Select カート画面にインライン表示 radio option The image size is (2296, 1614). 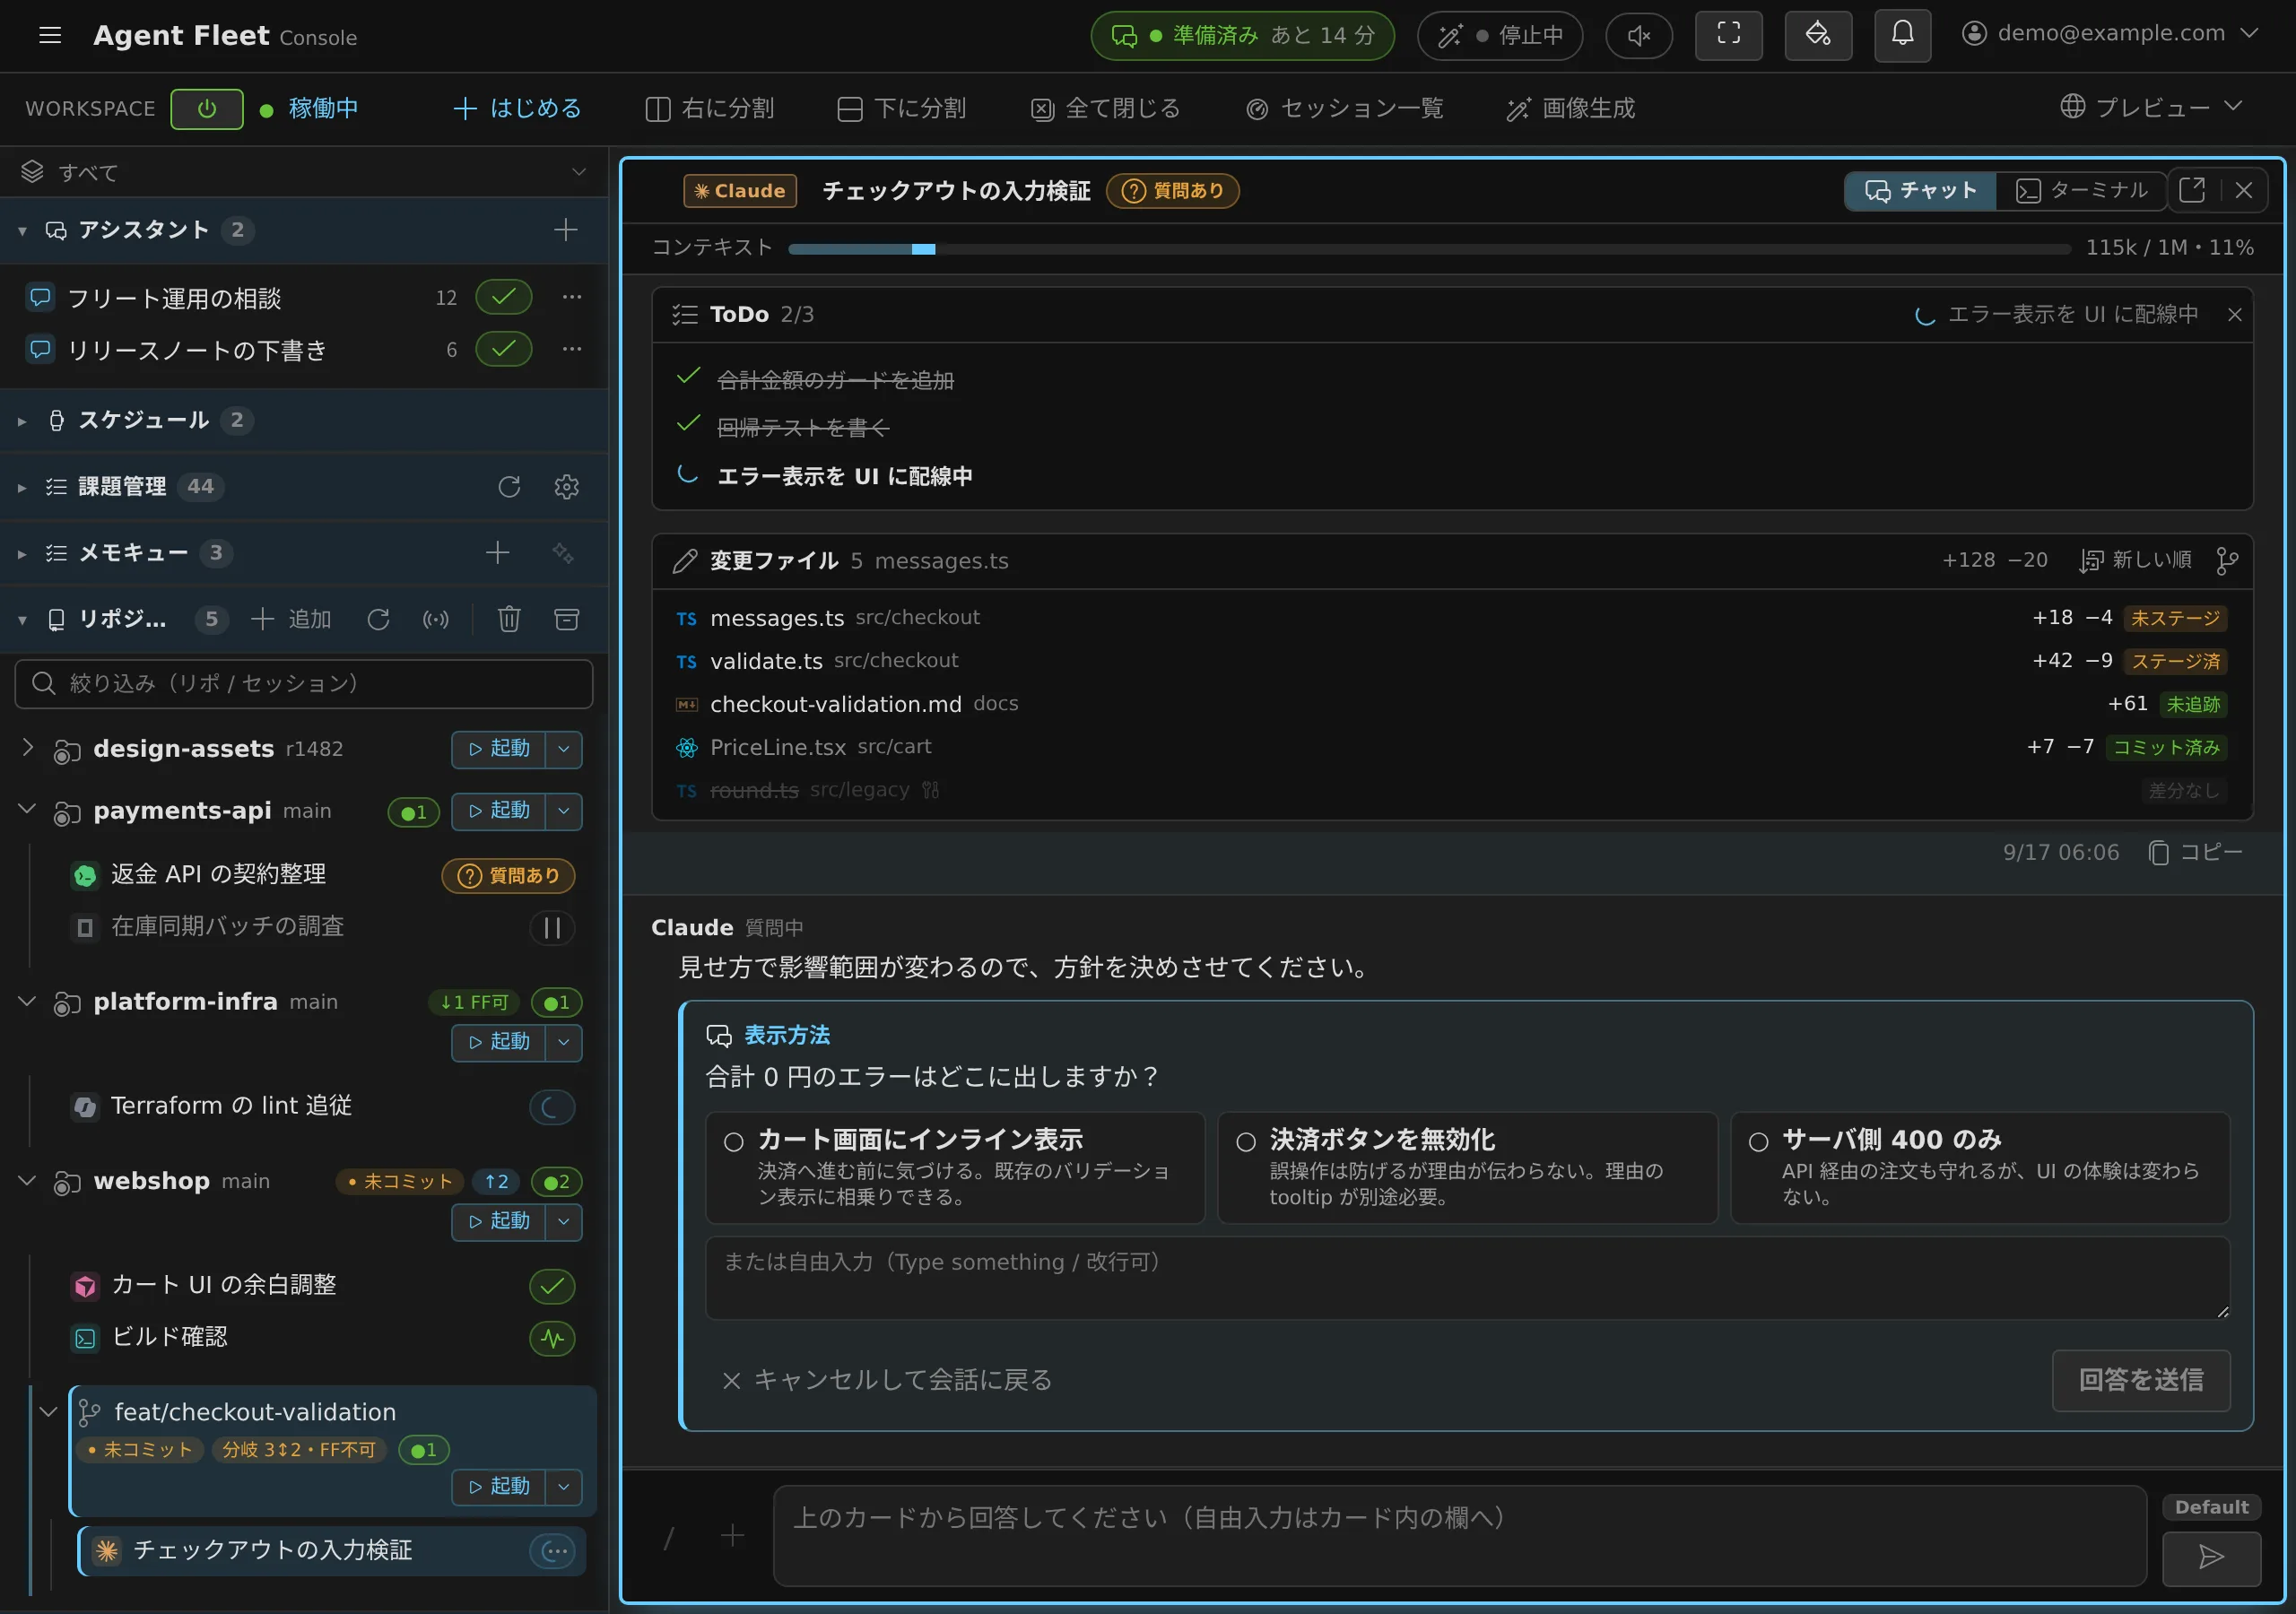click(734, 1141)
